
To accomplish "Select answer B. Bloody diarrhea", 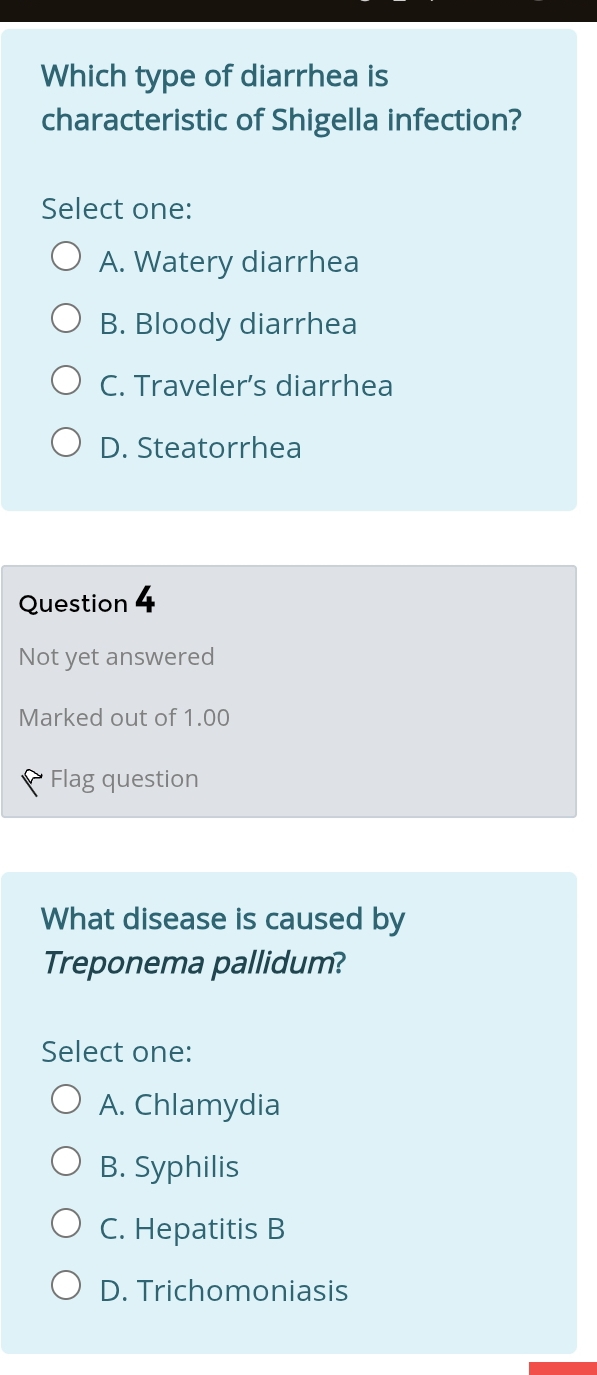I will click(65, 318).
